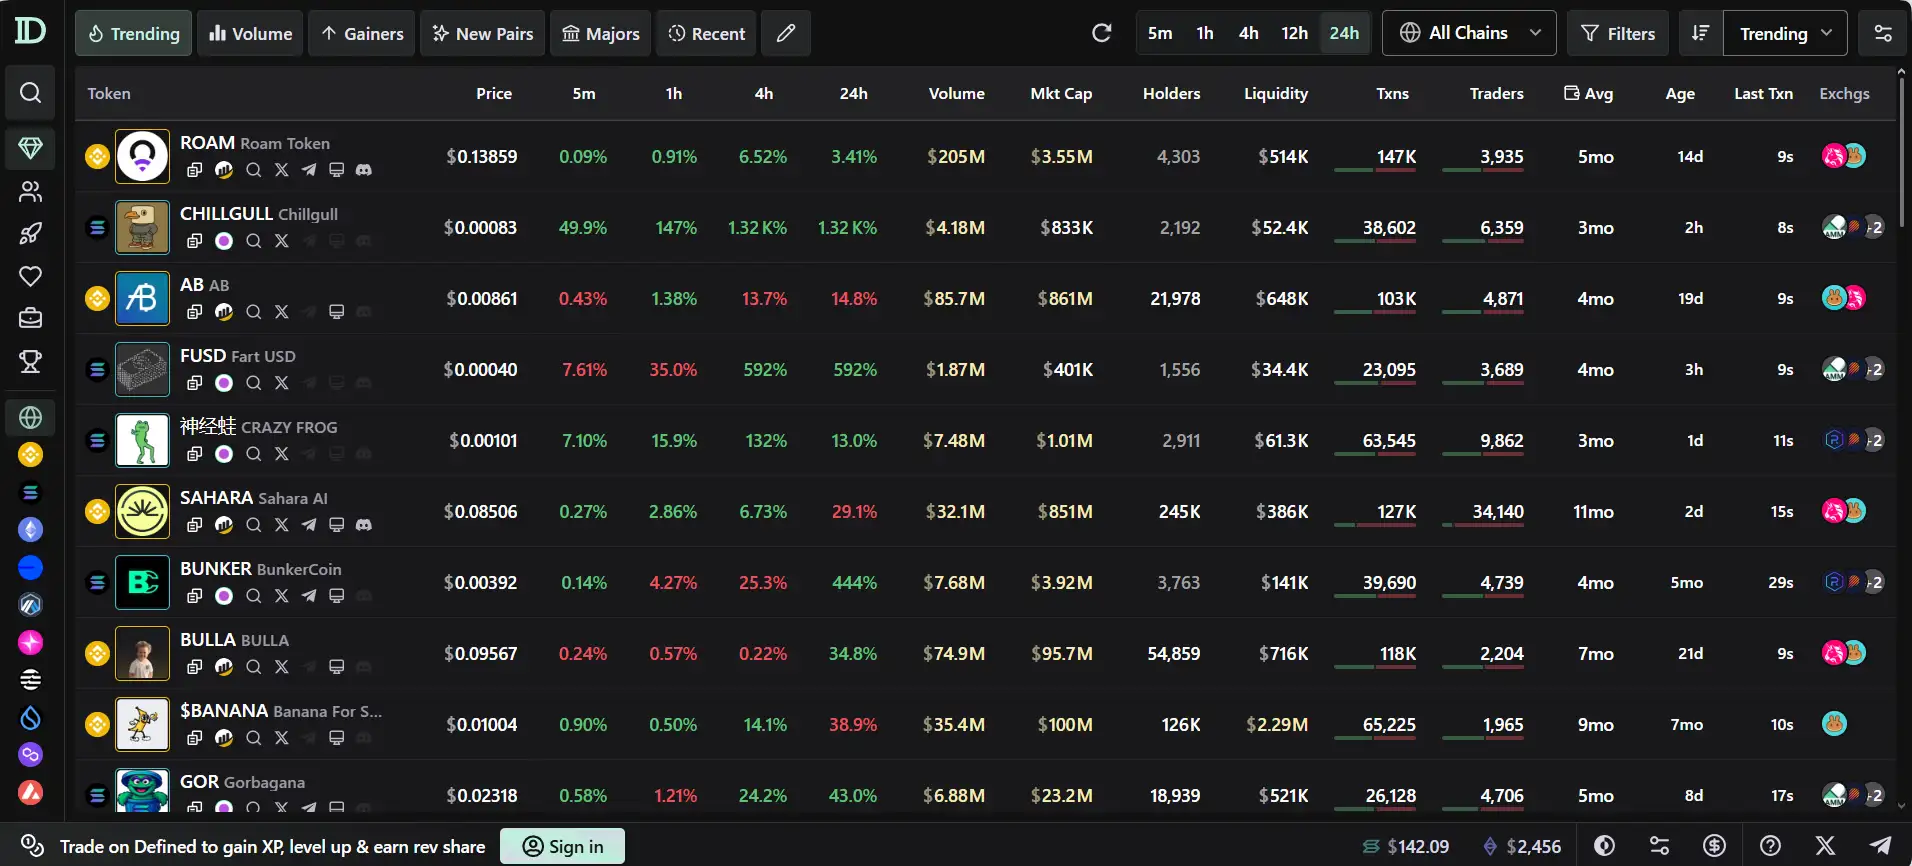1912x866 pixels.
Task: Toggle the sort direction button beside Trending
Action: click(x=1700, y=33)
